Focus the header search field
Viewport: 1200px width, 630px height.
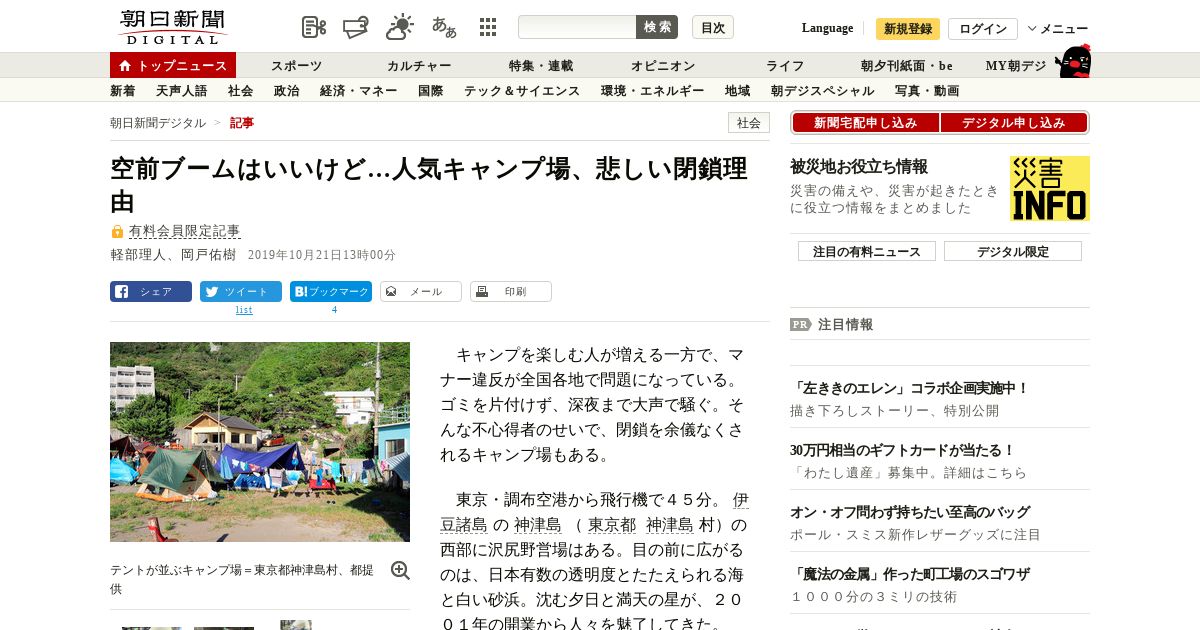click(577, 27)
